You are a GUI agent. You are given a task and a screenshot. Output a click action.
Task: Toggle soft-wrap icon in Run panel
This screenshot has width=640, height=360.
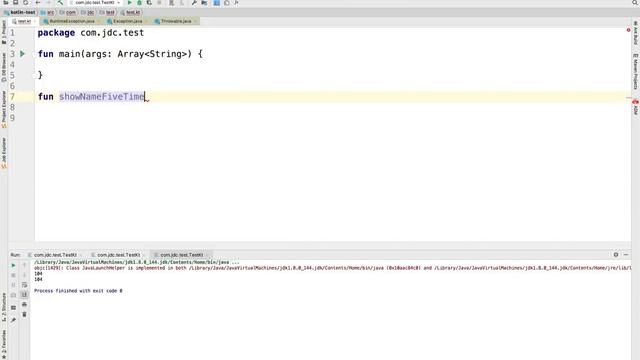click(24, 285)
